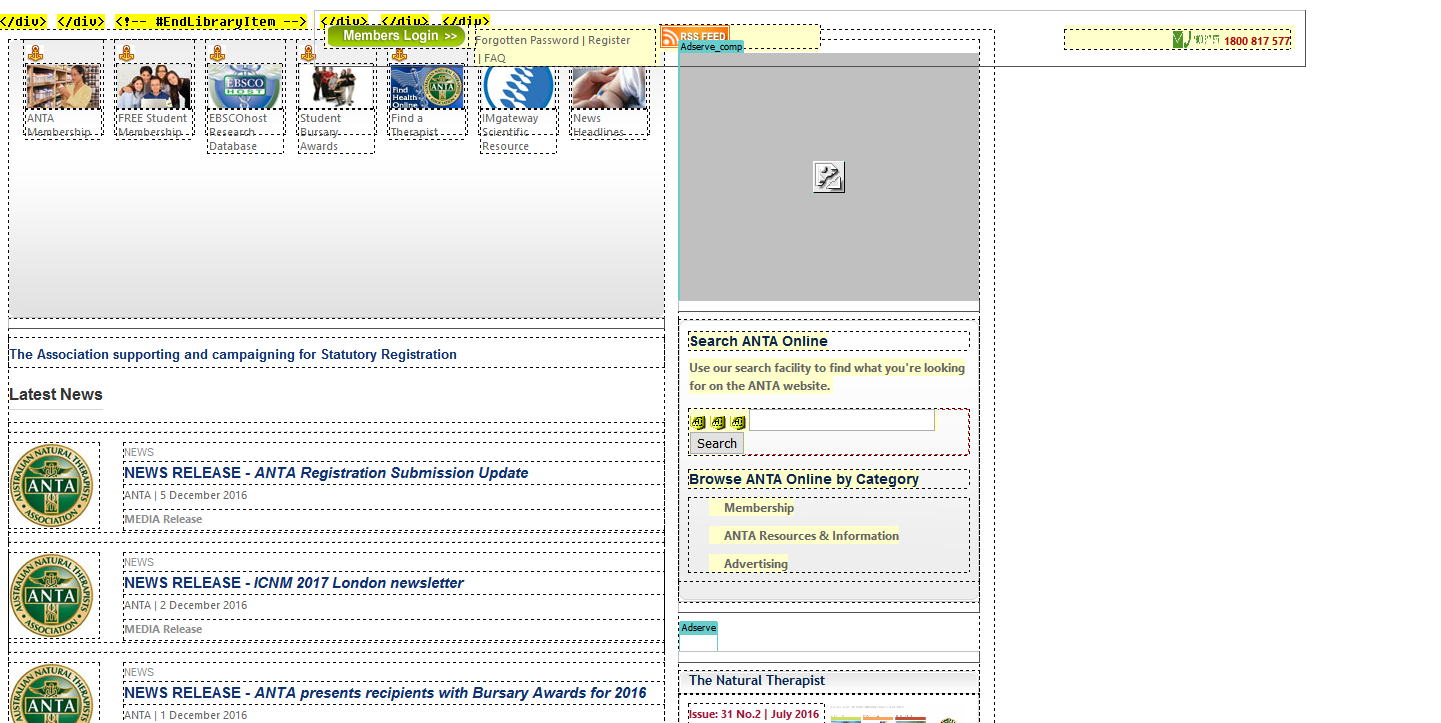
Task: Click the phone number 1800 817 577
Action: pyautogui.click(x=1257, y=41)
